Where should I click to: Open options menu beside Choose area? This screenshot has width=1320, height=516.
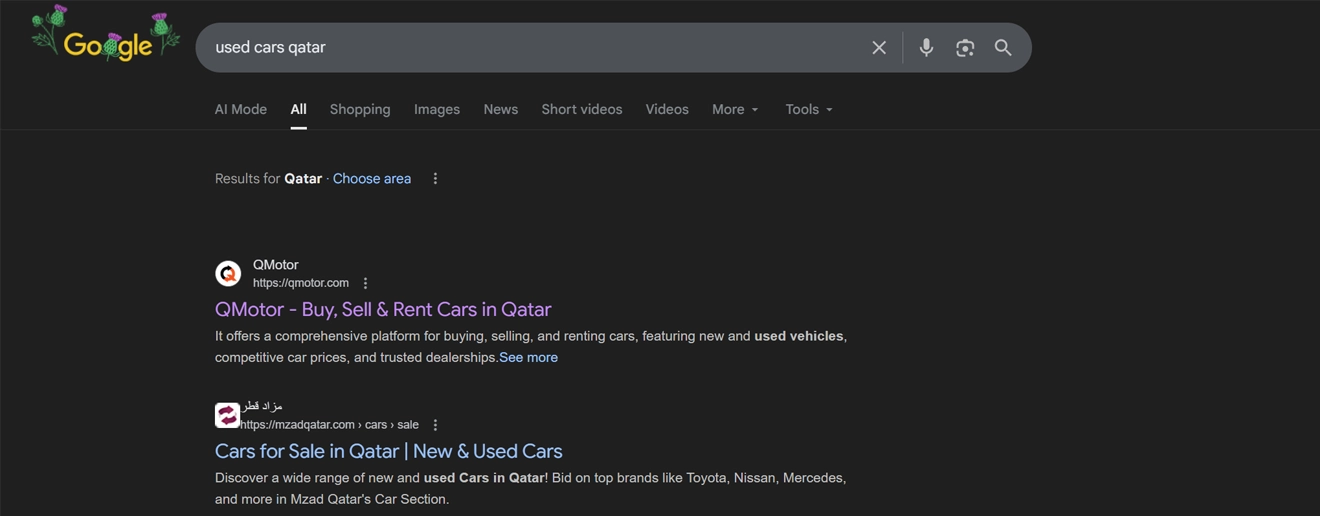point(435,179)
